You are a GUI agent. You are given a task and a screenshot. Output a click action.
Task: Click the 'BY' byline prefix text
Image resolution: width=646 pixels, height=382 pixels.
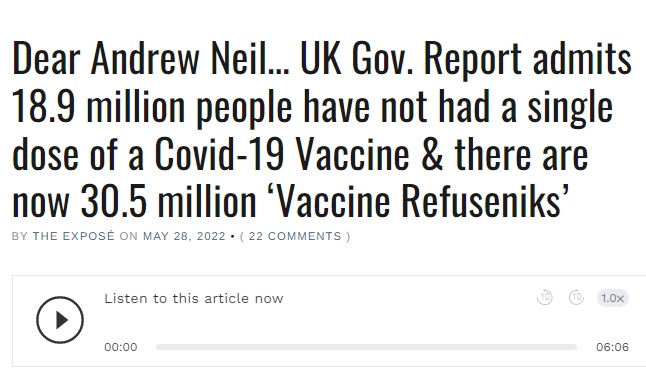tap(19, 236)
